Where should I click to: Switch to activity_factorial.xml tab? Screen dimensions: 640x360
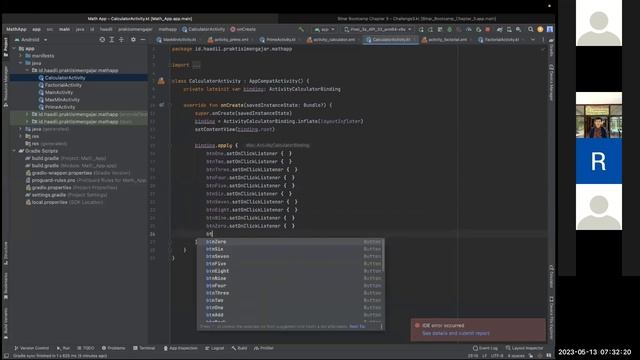coord(444,40)
